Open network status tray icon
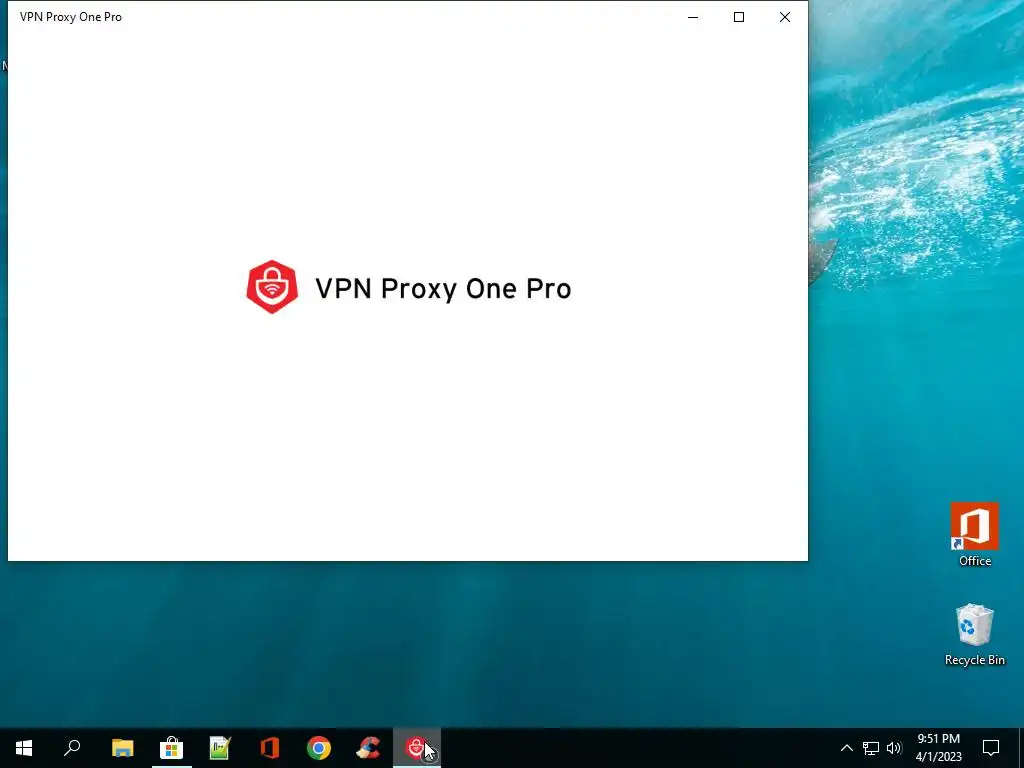Viewport: 1024px width, 768px height. 871,748
